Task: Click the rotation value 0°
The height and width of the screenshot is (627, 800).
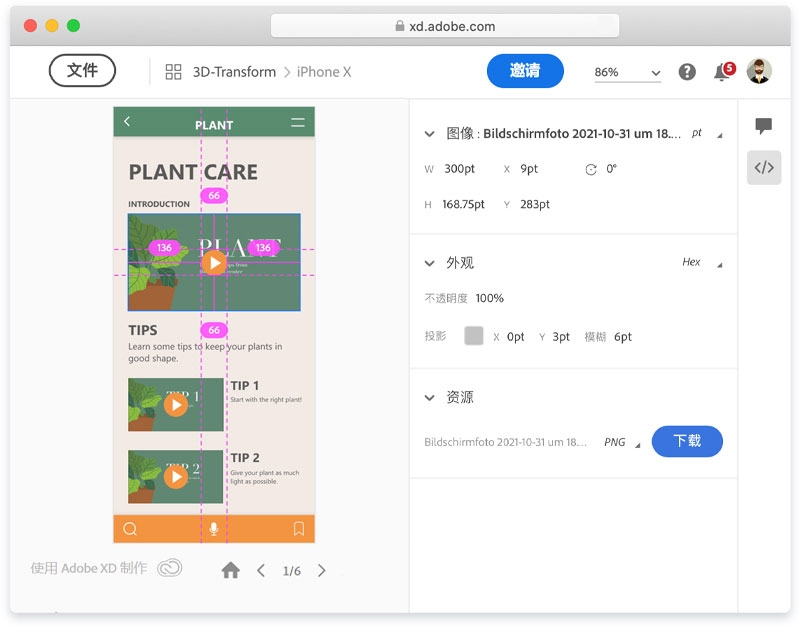Action: coord(611,169)
